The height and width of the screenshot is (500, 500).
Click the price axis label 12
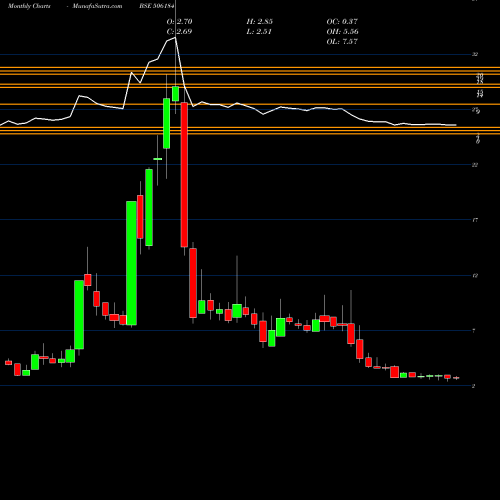475,276
